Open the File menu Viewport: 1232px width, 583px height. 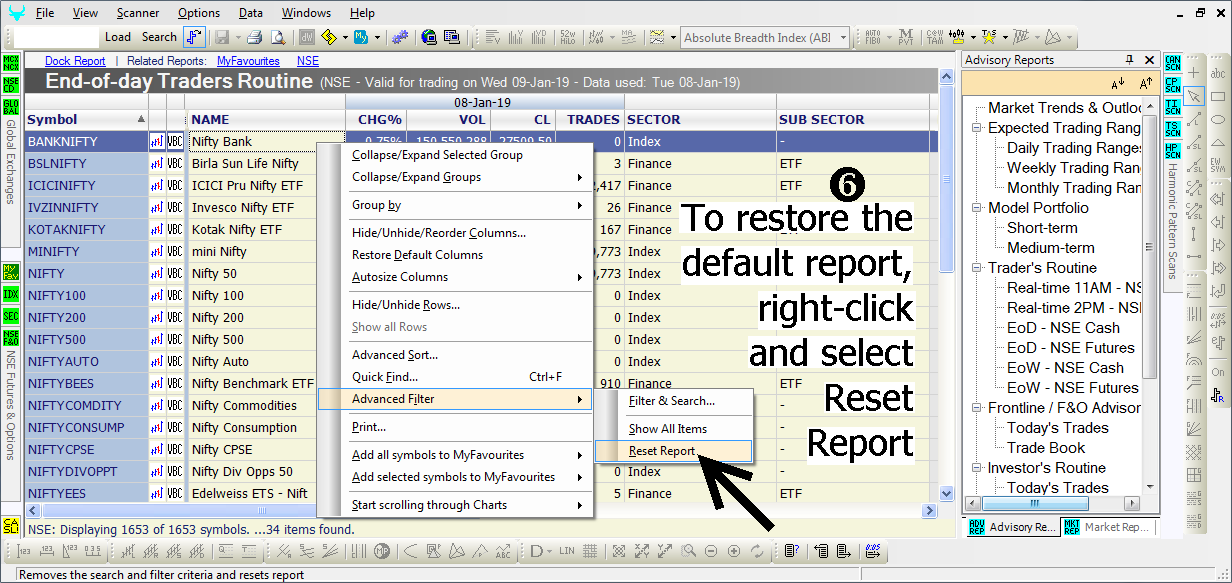click(x=45, y=13)
